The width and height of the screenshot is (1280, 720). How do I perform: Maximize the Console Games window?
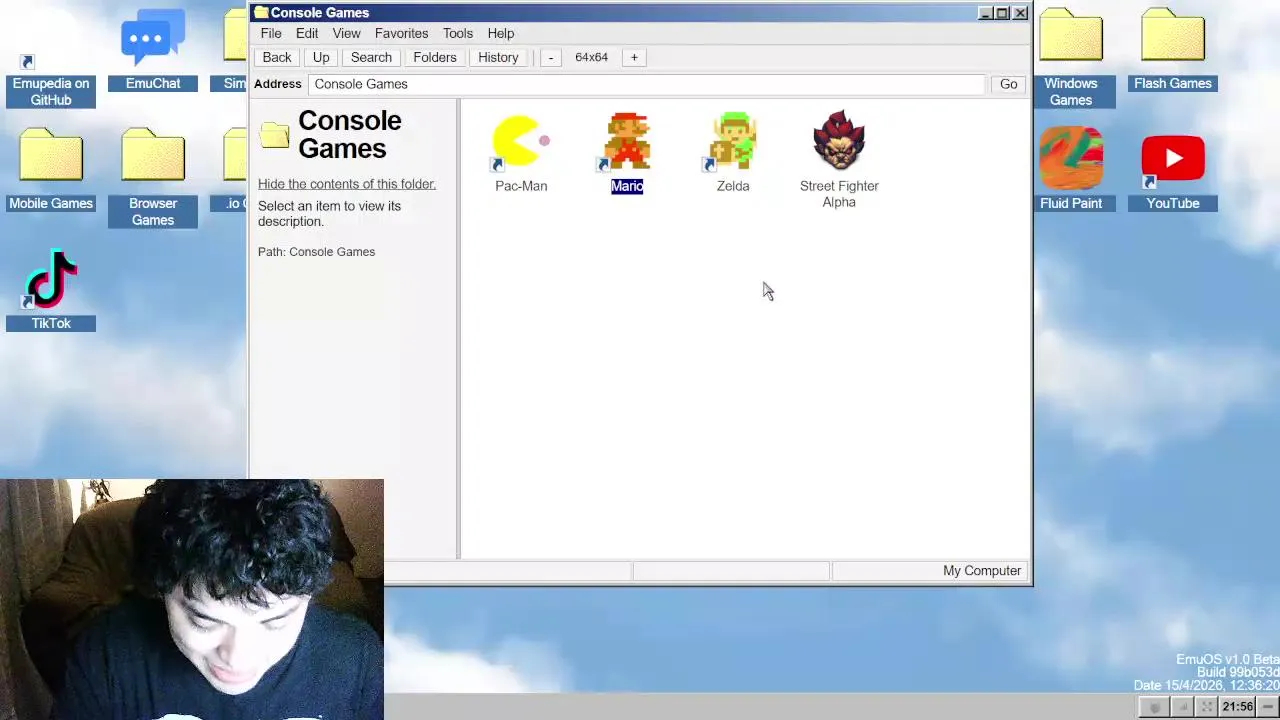(x=1002, y=13)
